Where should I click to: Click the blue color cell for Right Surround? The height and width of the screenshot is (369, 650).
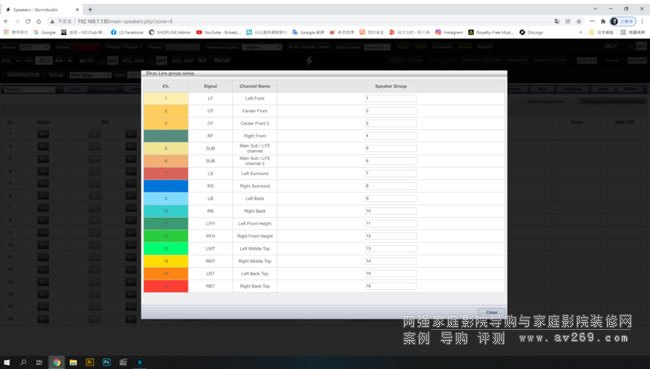[166, 186]
